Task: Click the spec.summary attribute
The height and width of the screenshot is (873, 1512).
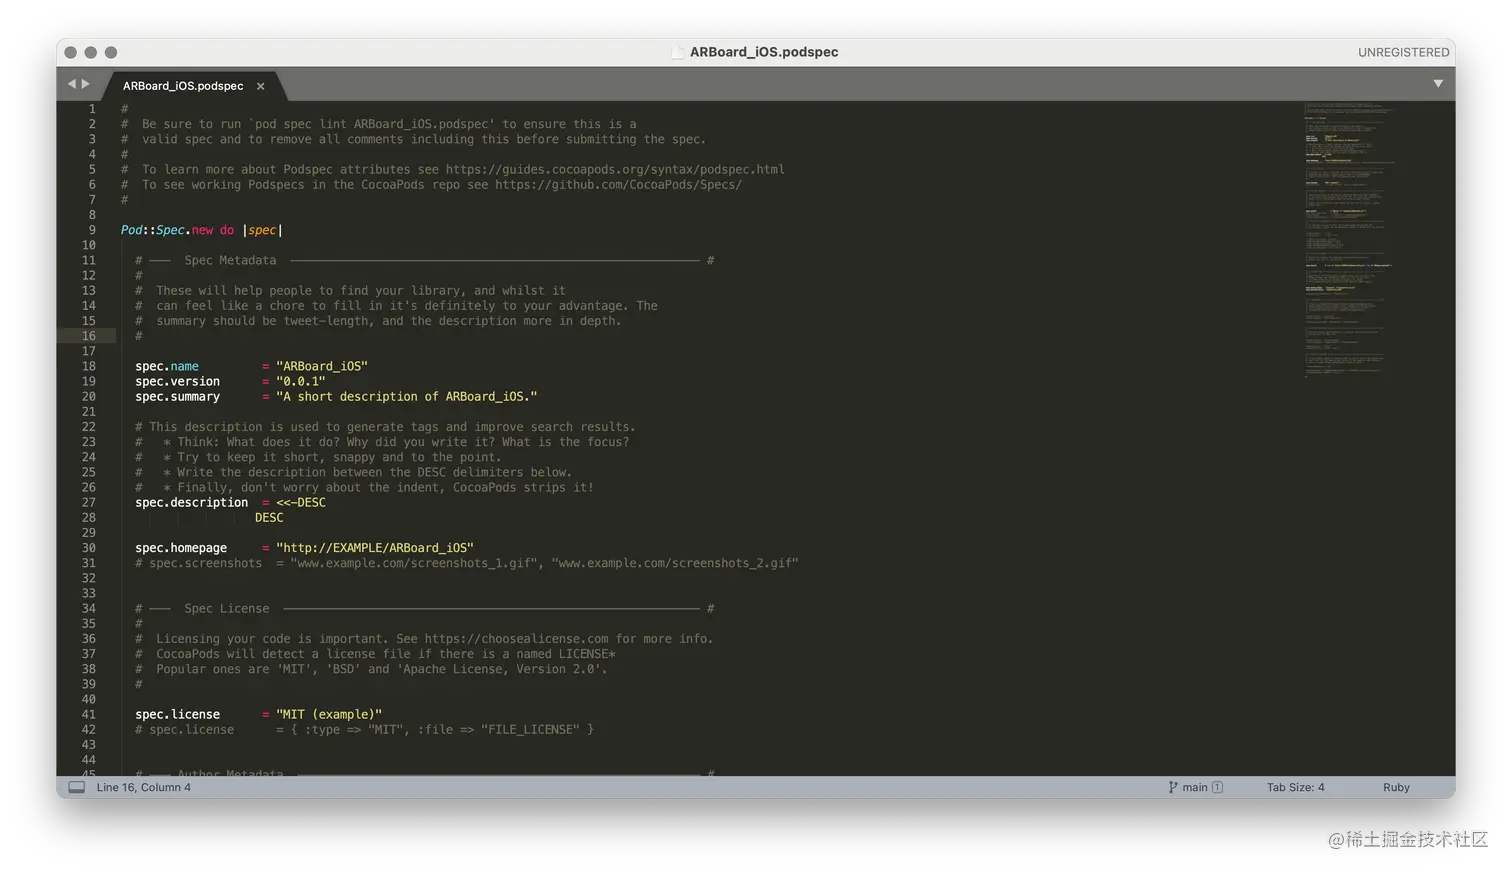Action: (178, 397)
